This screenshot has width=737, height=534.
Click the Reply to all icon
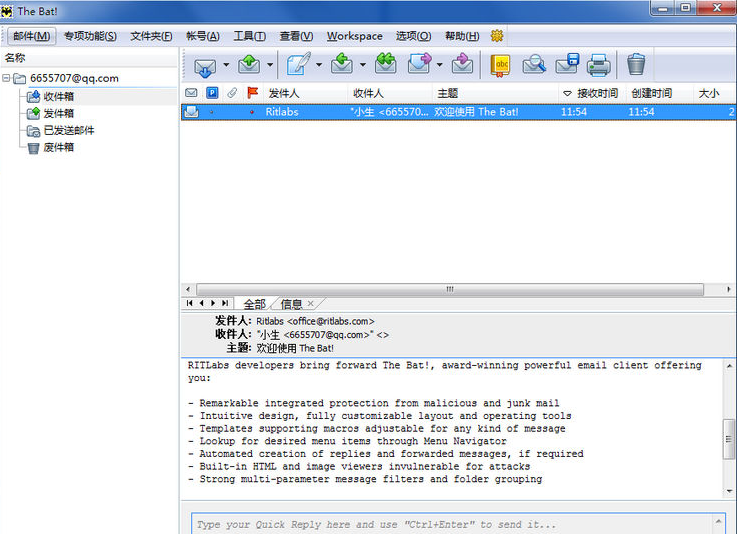tap(385, 63)
